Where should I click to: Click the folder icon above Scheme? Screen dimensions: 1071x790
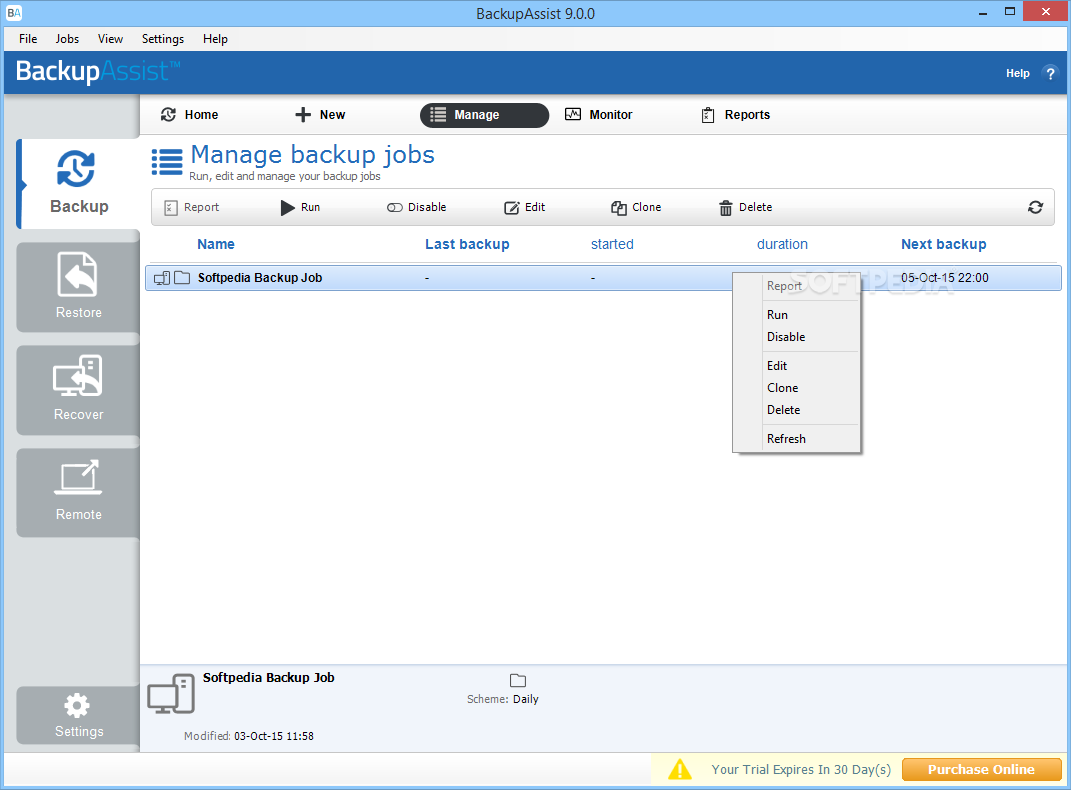(x=518, y=680)
